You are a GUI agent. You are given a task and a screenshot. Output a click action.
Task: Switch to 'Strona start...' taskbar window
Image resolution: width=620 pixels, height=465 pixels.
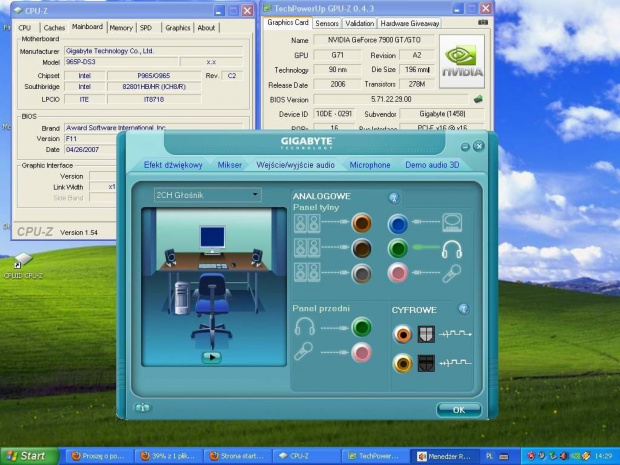[x=237, y=456]
